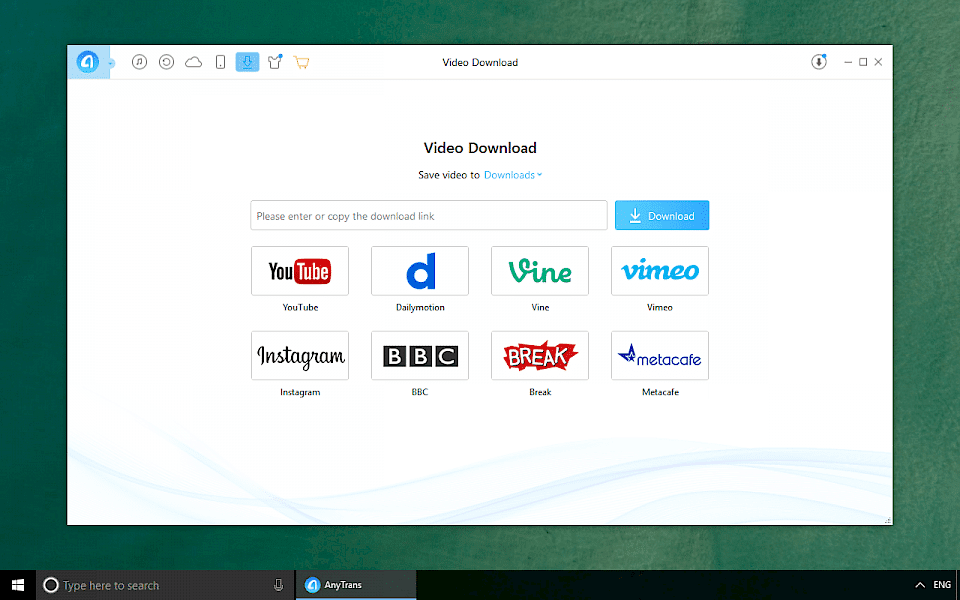Click the "YouTube" label text
The width and height of the screenshot is (960, 600).
point(300,307)
